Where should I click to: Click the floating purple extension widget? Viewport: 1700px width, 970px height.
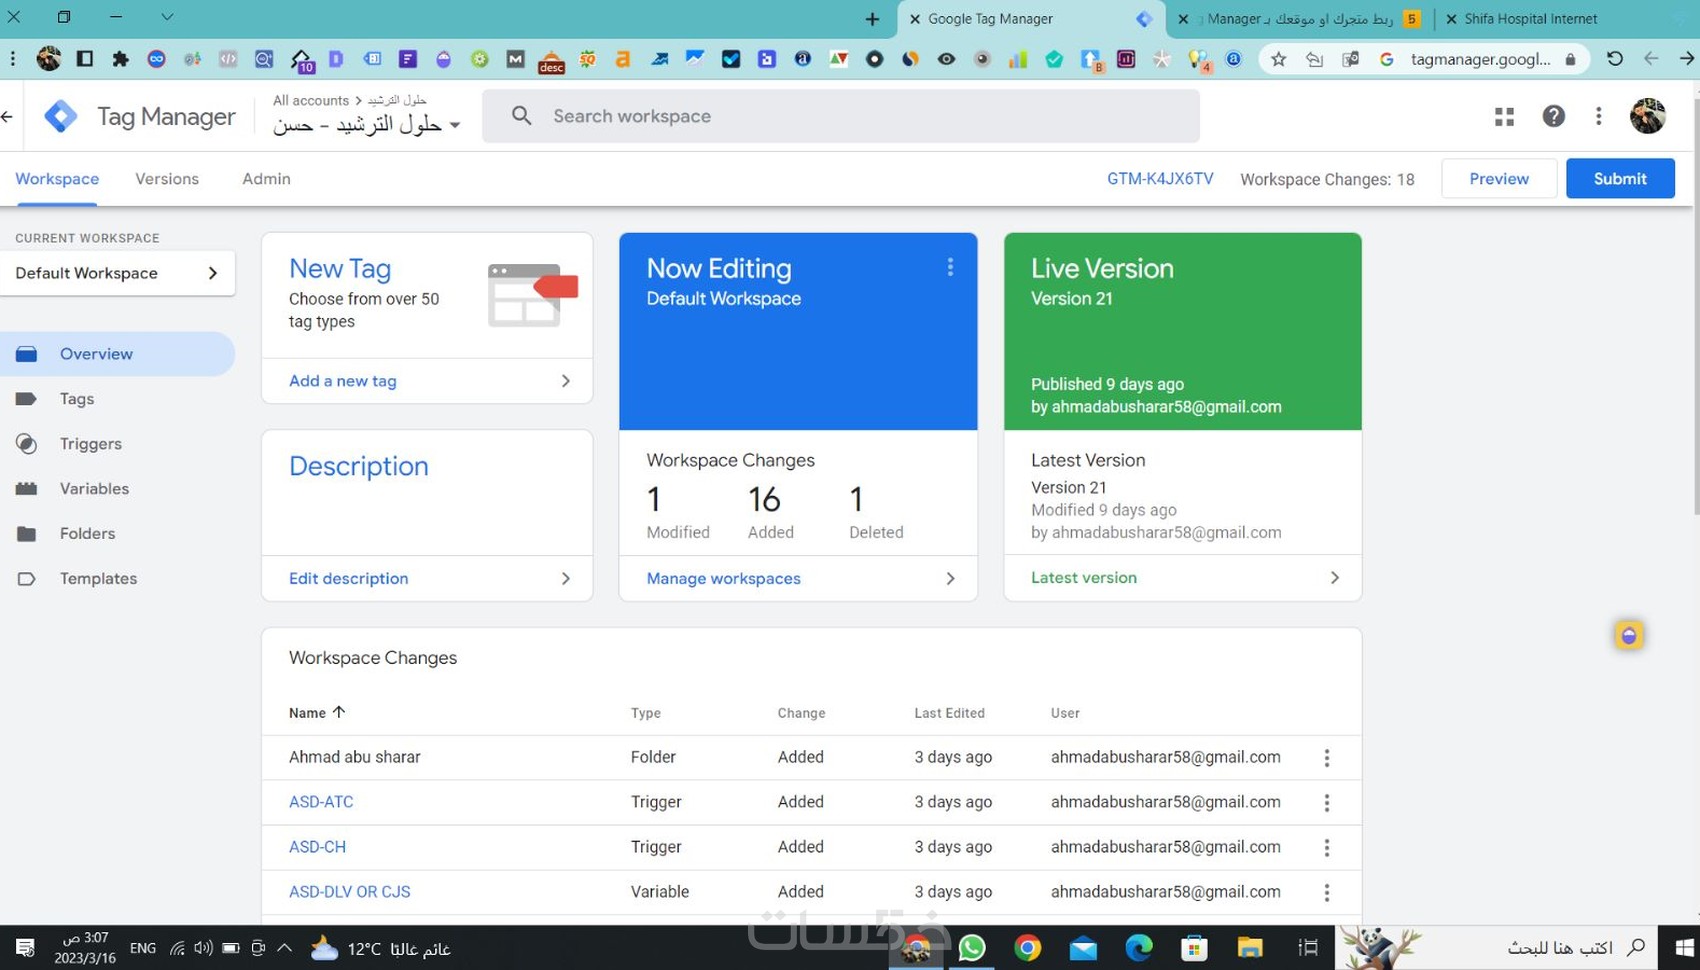[1629, 635]
